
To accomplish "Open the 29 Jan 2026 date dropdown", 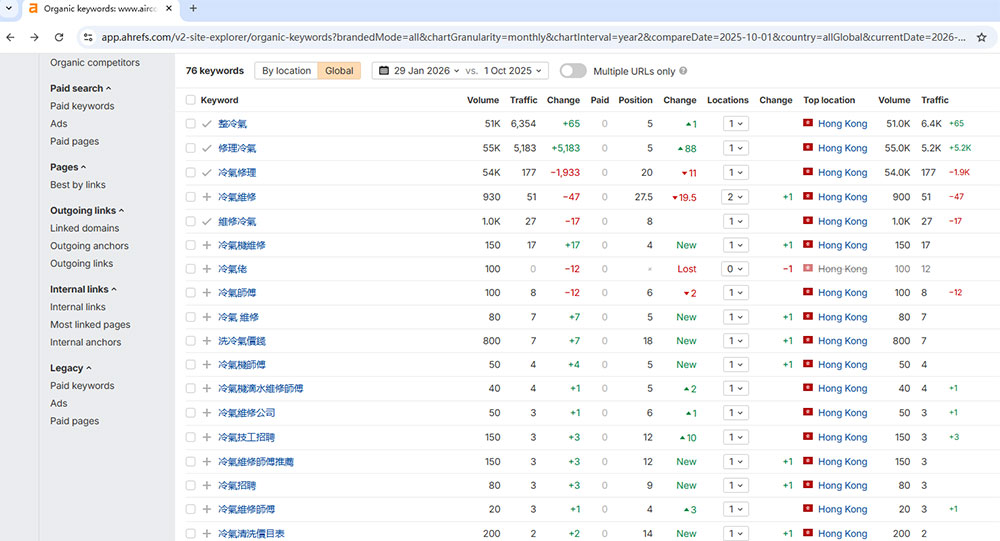I will click(x=419, y=71).
